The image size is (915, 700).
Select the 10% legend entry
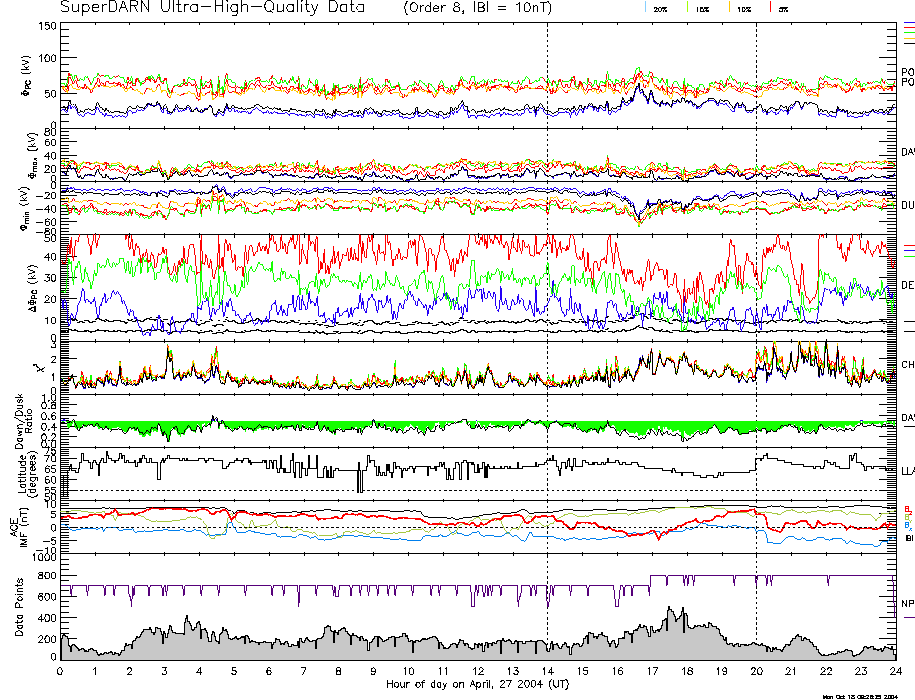[x=742, y=8]
